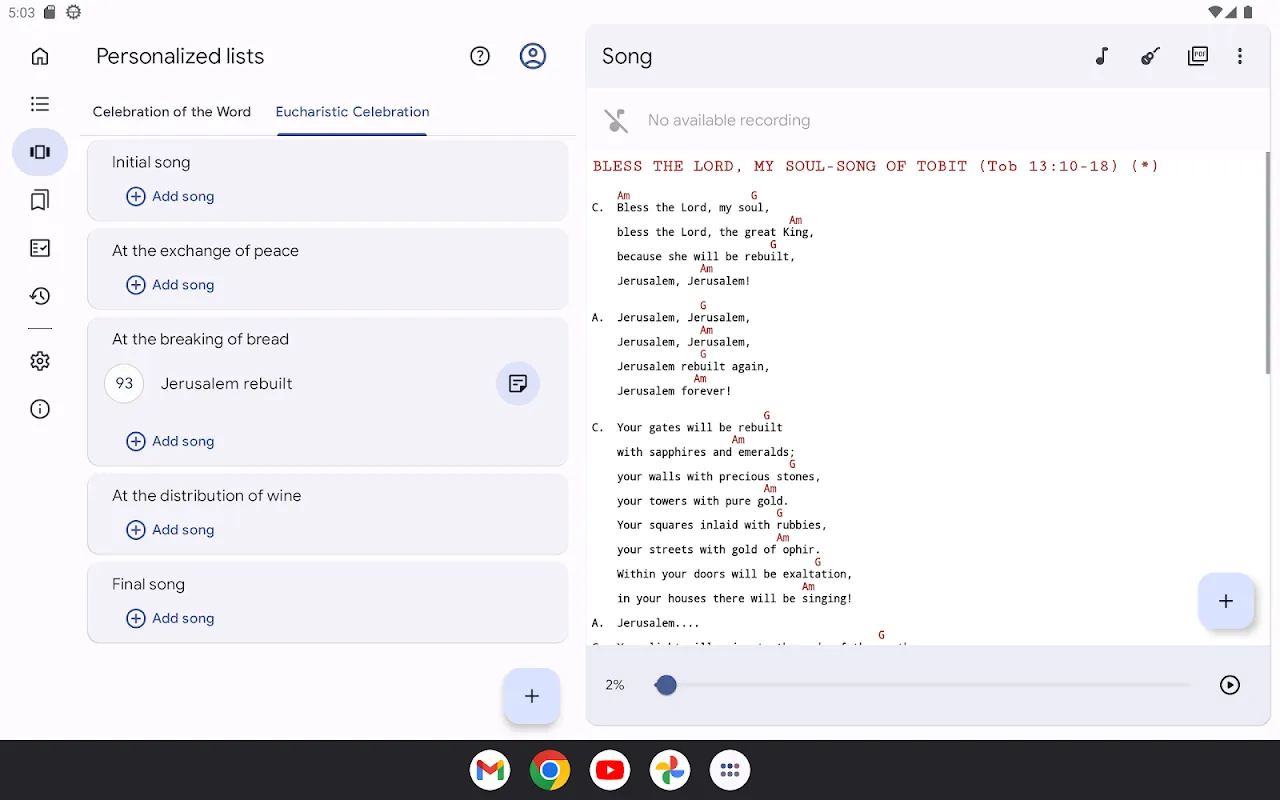Open the PDF export icon
This screenshot has height=800, width=1280.
click(x=1197, y=57)
